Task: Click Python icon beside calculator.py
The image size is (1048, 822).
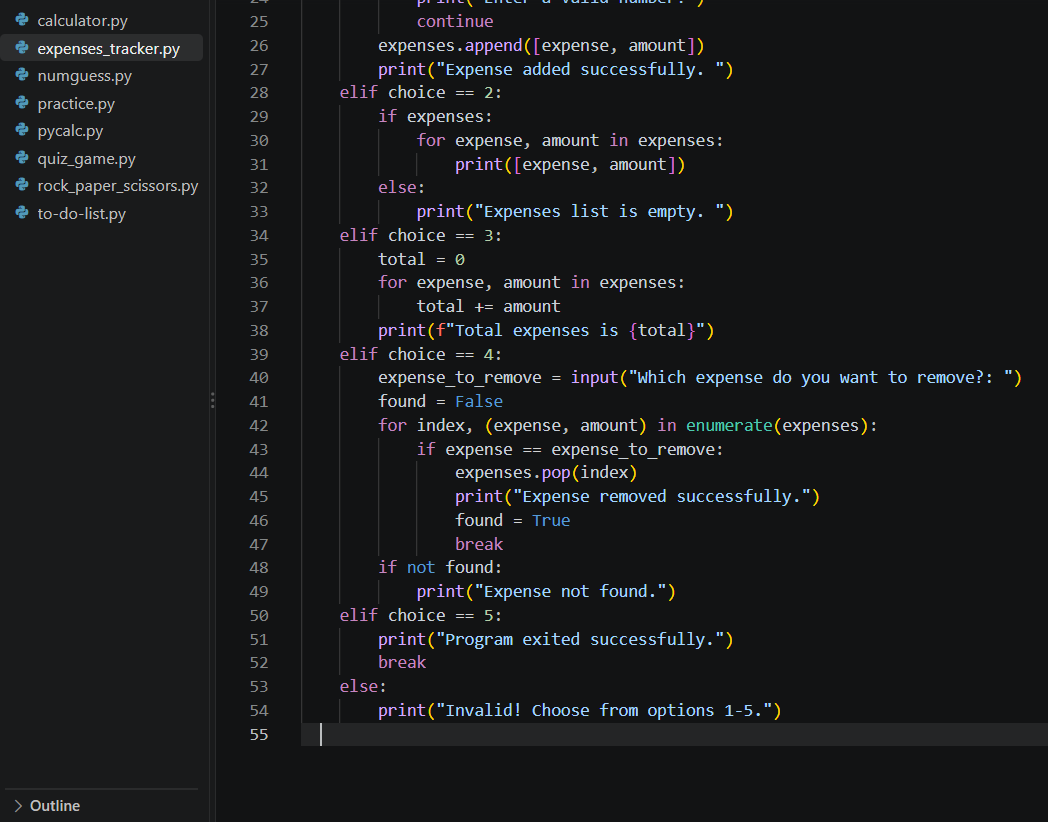Action: click(22, 19)
